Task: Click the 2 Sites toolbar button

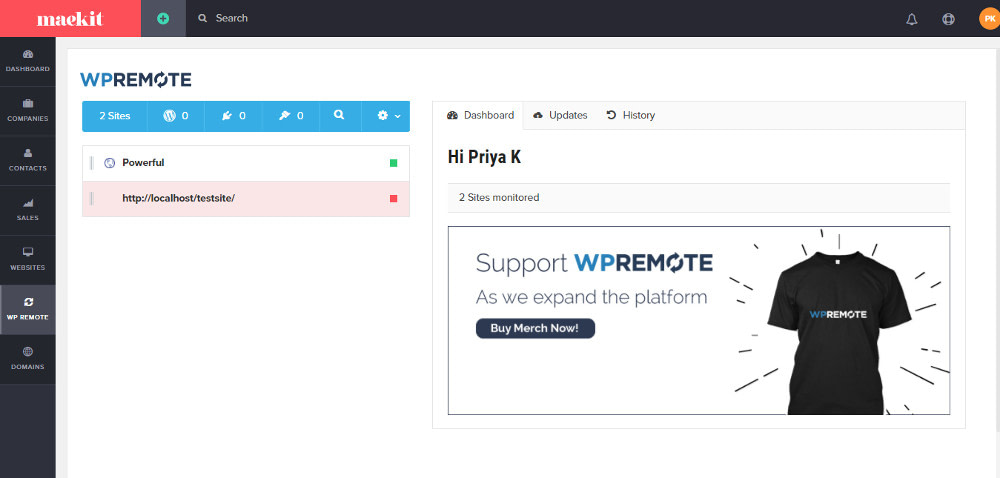Action: (x=115, y=116)
